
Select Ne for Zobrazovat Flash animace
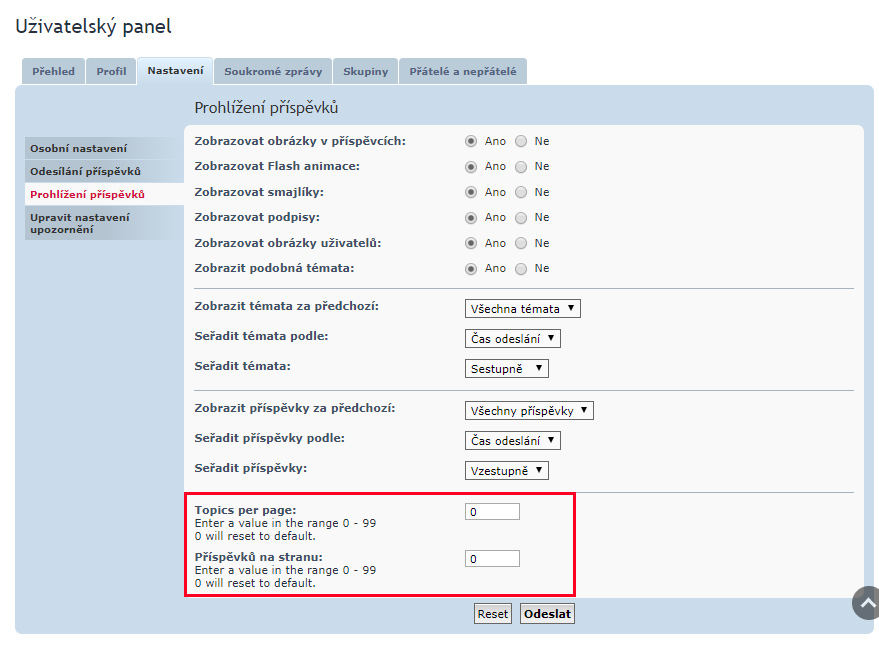[521, 167]
